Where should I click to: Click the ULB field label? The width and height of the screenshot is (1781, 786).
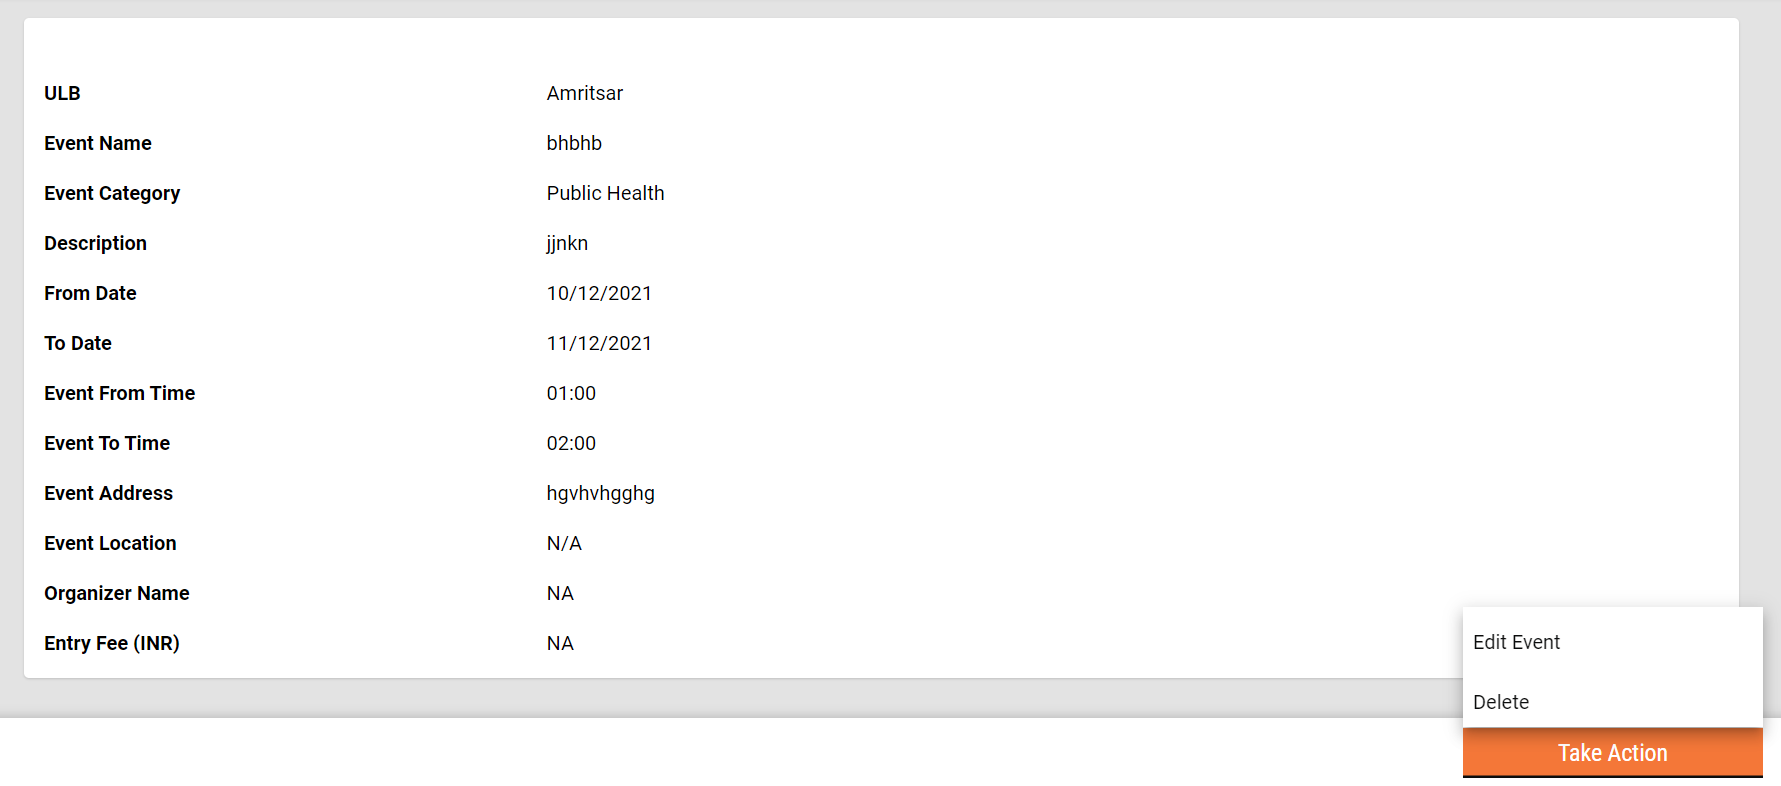pyautogui.click(x=62, y=93)
